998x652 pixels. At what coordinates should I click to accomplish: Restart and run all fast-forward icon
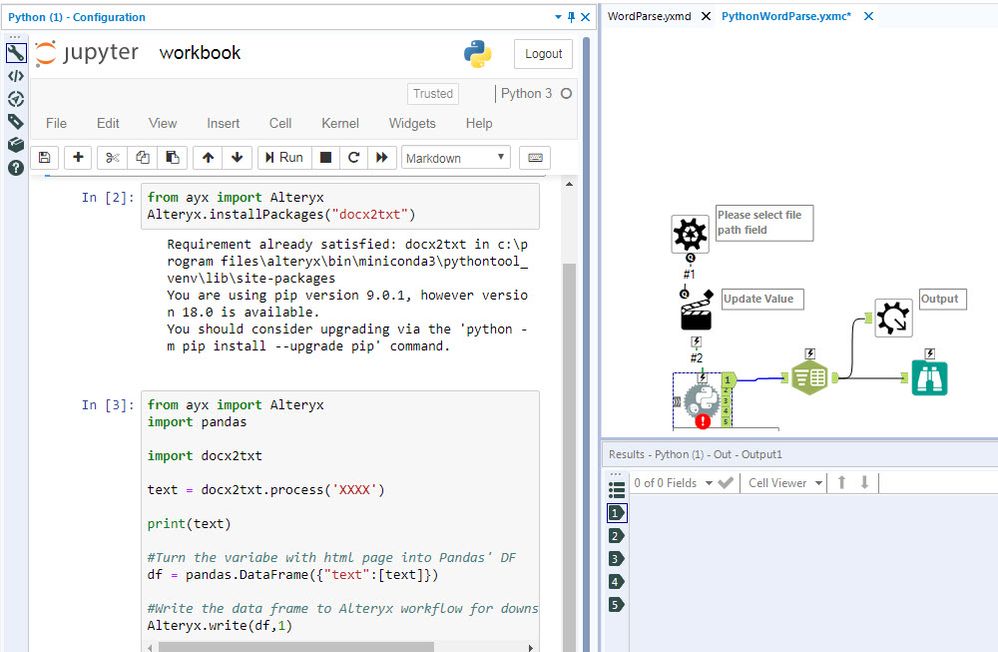point(382,157)
